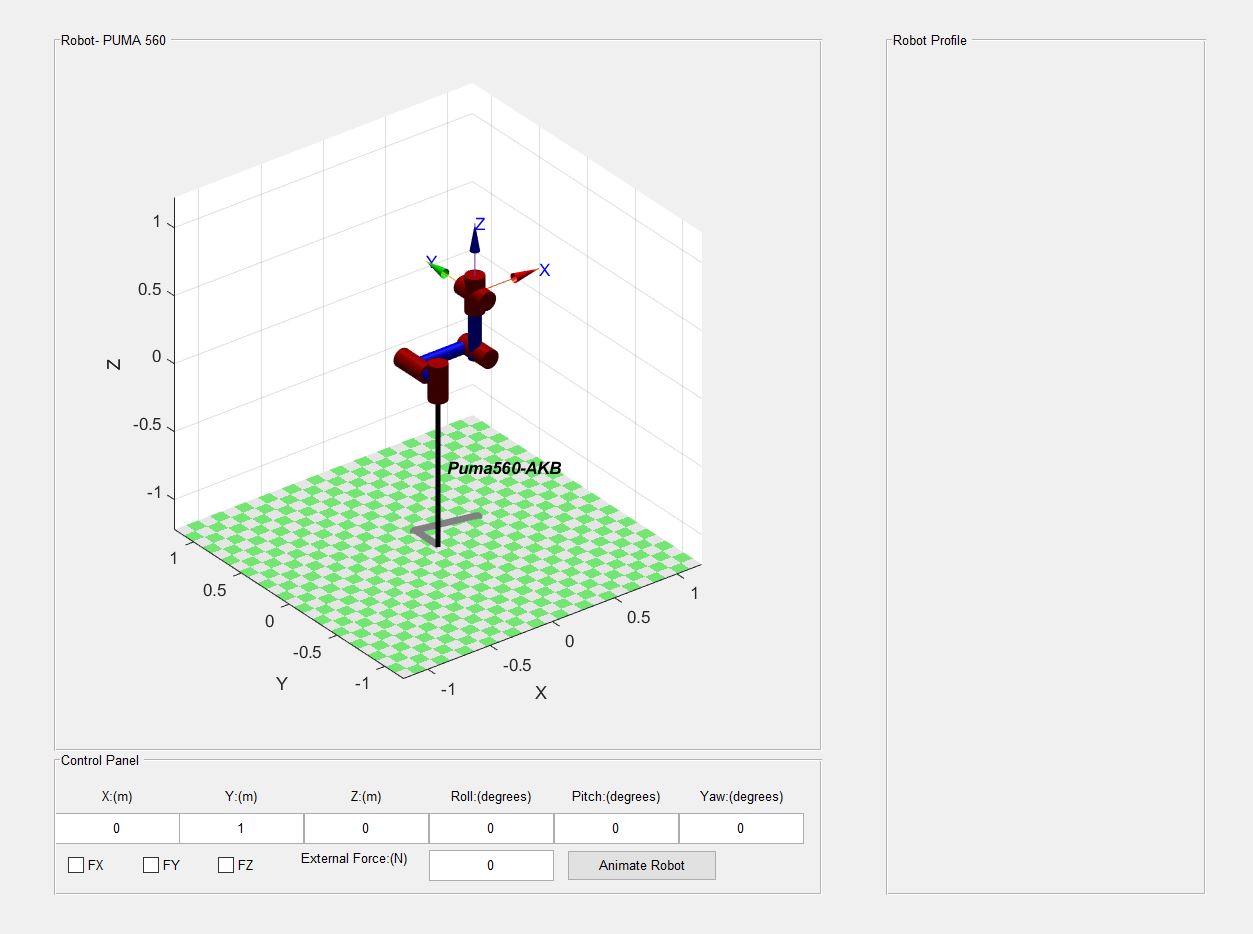Check the FZ force checkbox
The height and width of the screenshot is (934, 1253).
(226, 865)
